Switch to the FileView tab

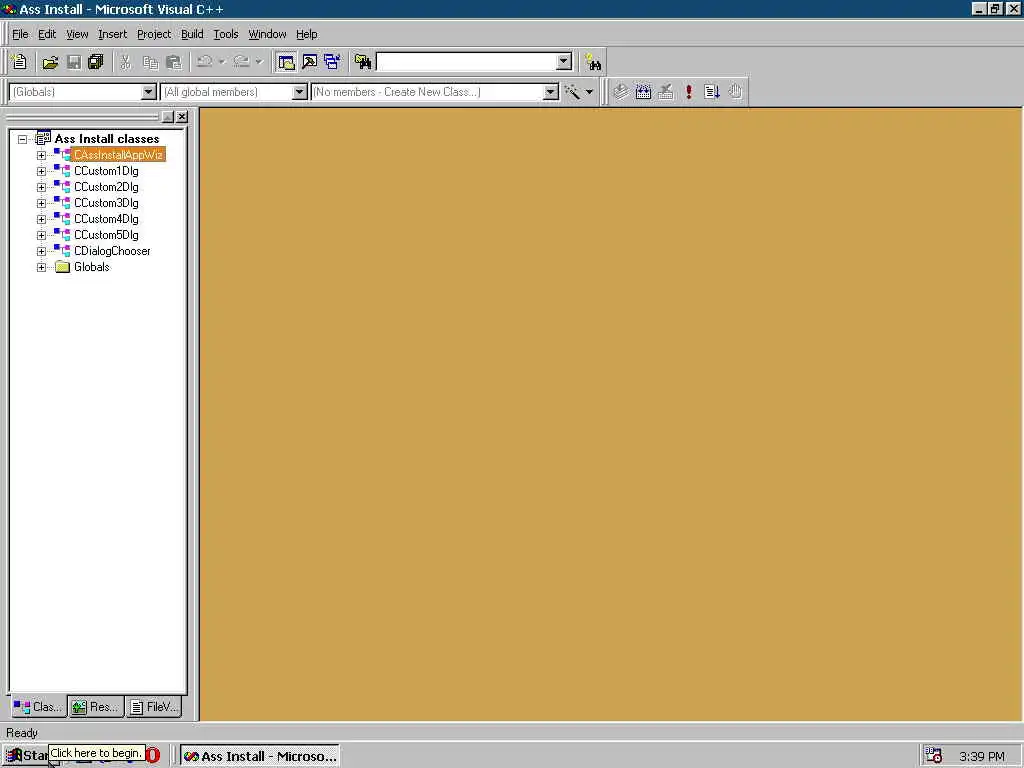pyautogui.click(x=153, y=707)
